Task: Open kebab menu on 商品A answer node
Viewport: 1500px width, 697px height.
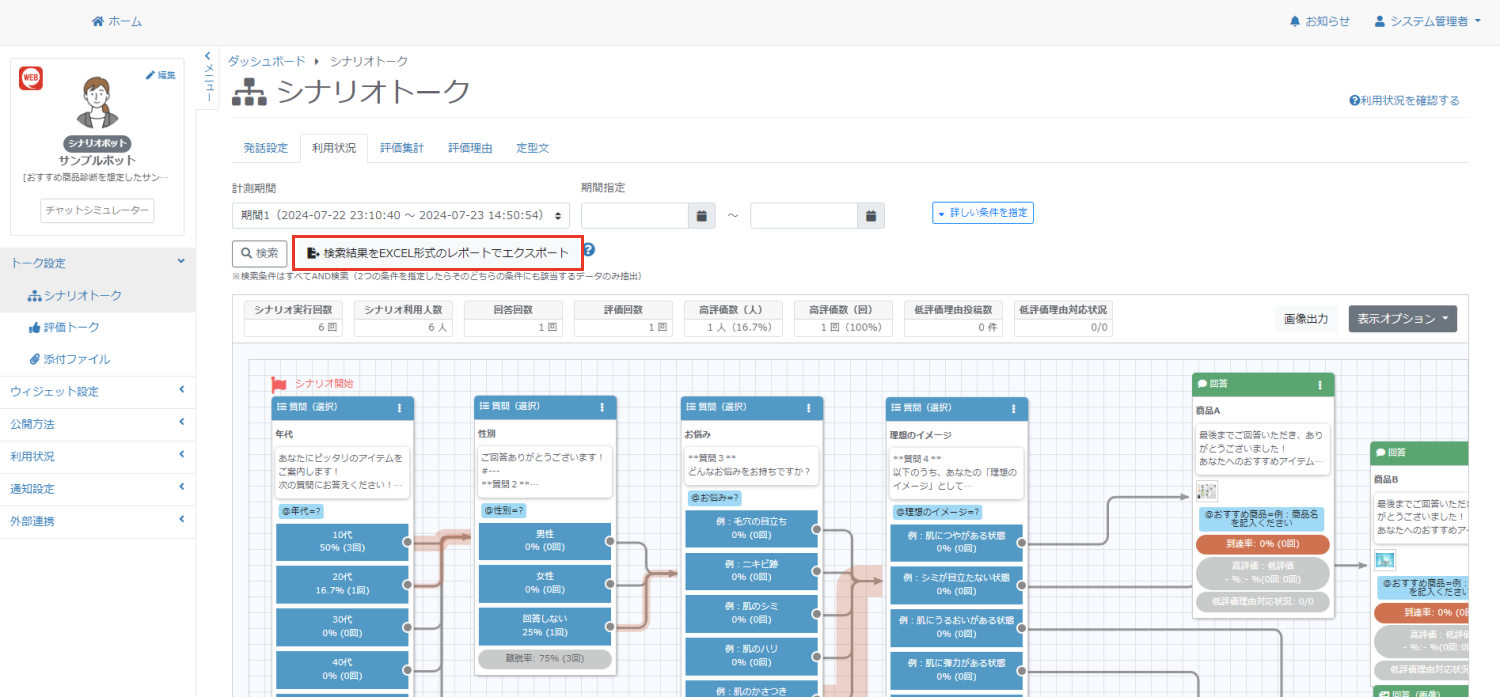Action: coord(1320,384)
